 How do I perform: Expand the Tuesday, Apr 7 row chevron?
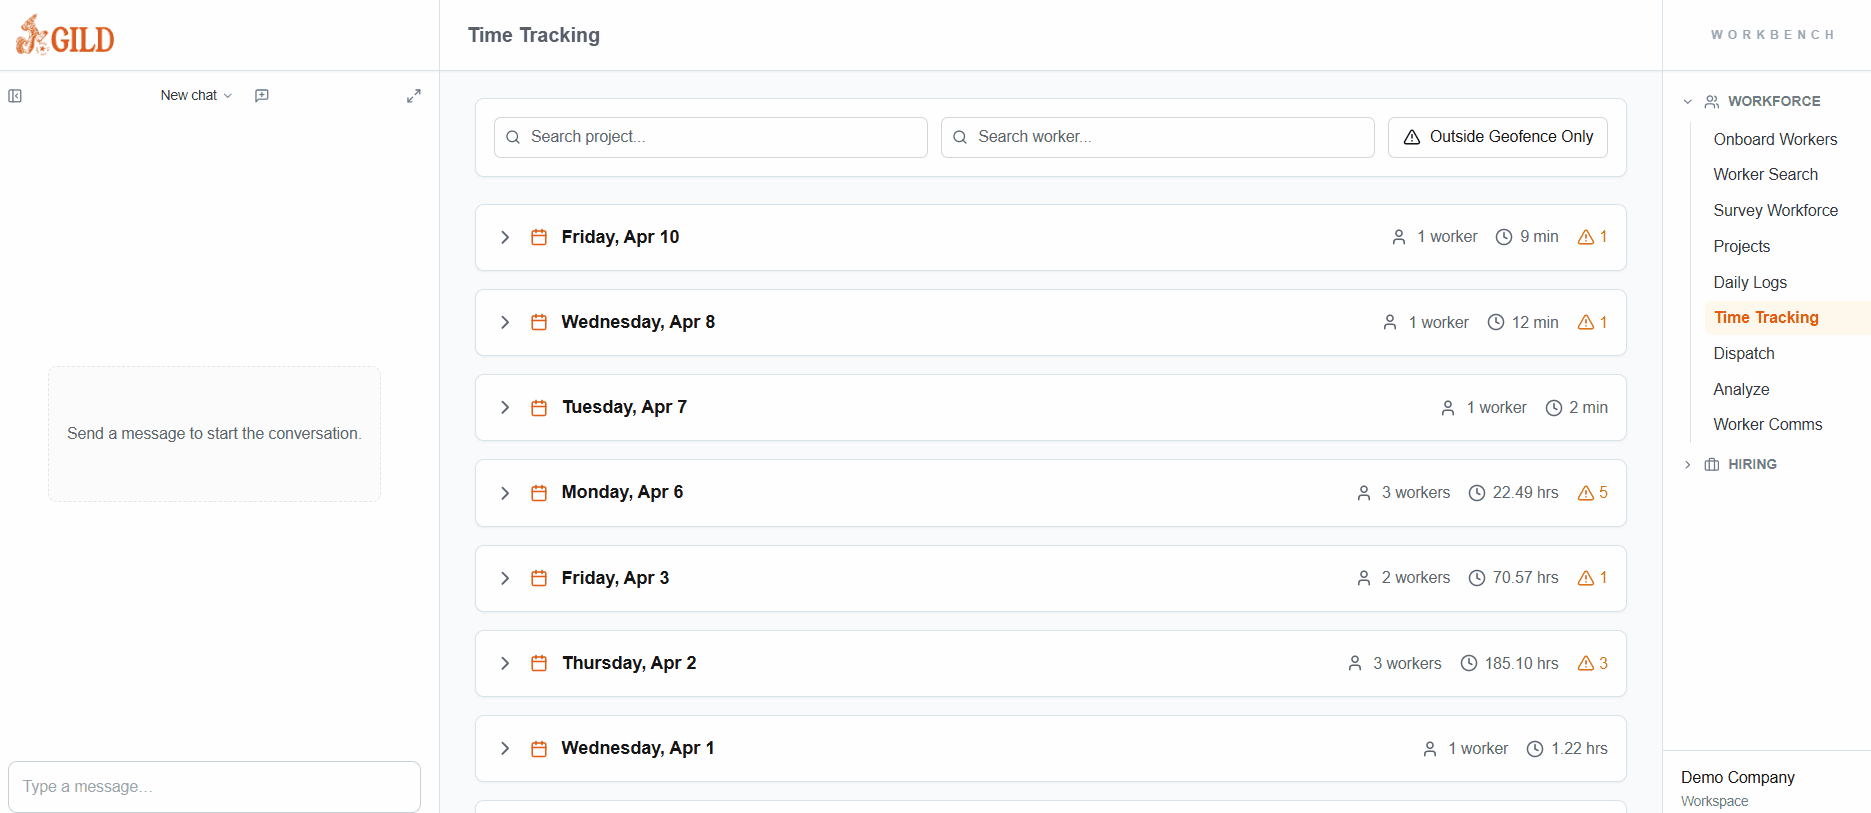(x=505, y=407)
